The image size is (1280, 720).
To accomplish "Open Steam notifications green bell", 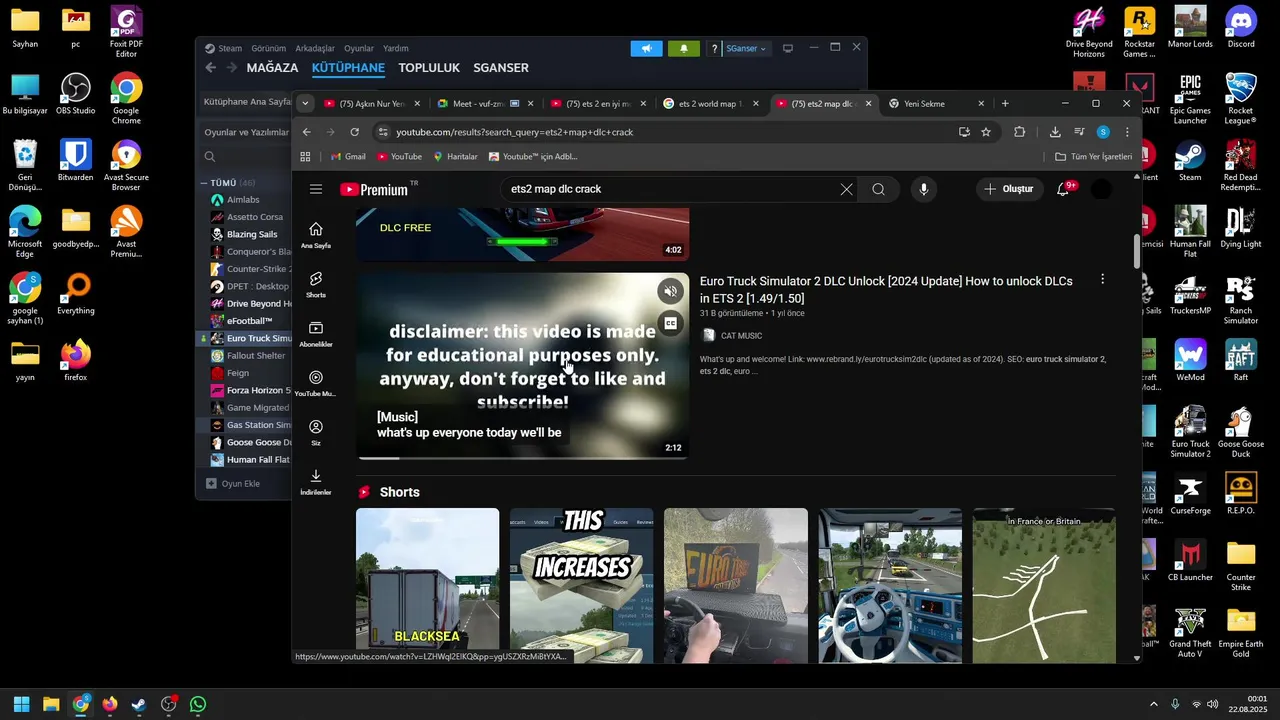I will (x=684, y=48).
